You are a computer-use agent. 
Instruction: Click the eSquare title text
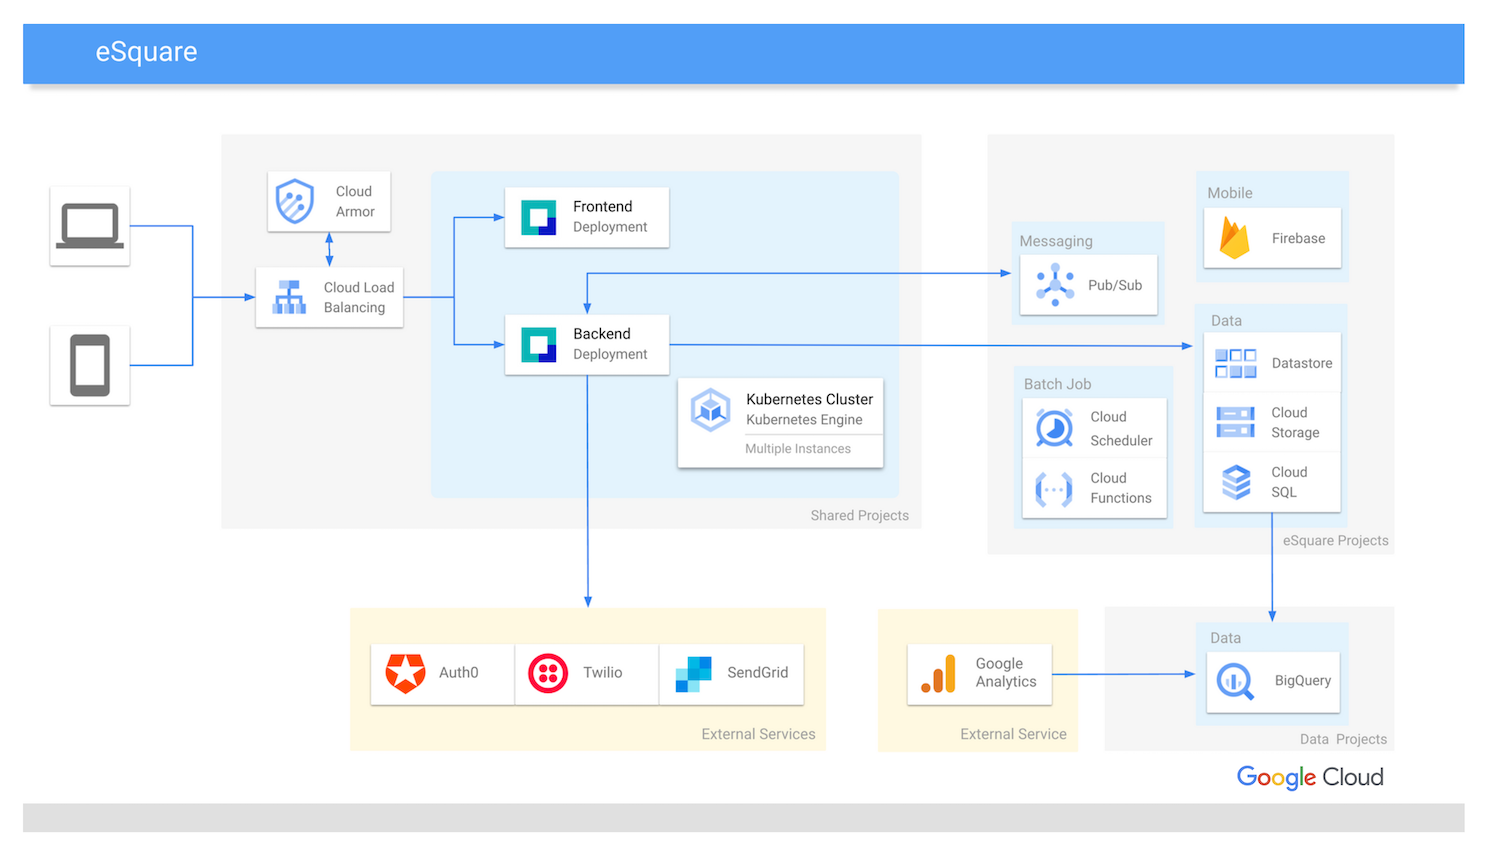coord(146,52)
